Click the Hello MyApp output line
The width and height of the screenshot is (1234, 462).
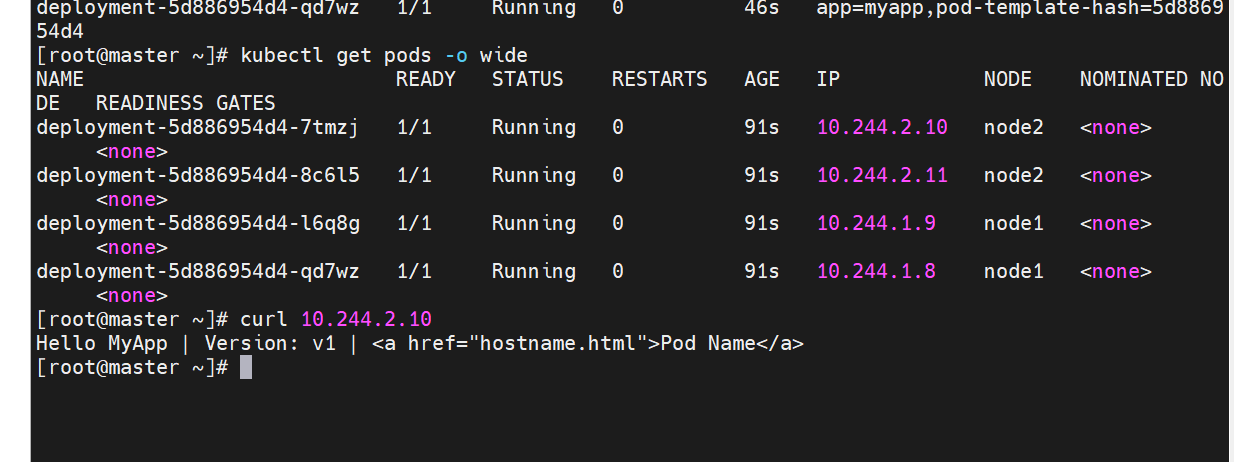click(420, 343)
